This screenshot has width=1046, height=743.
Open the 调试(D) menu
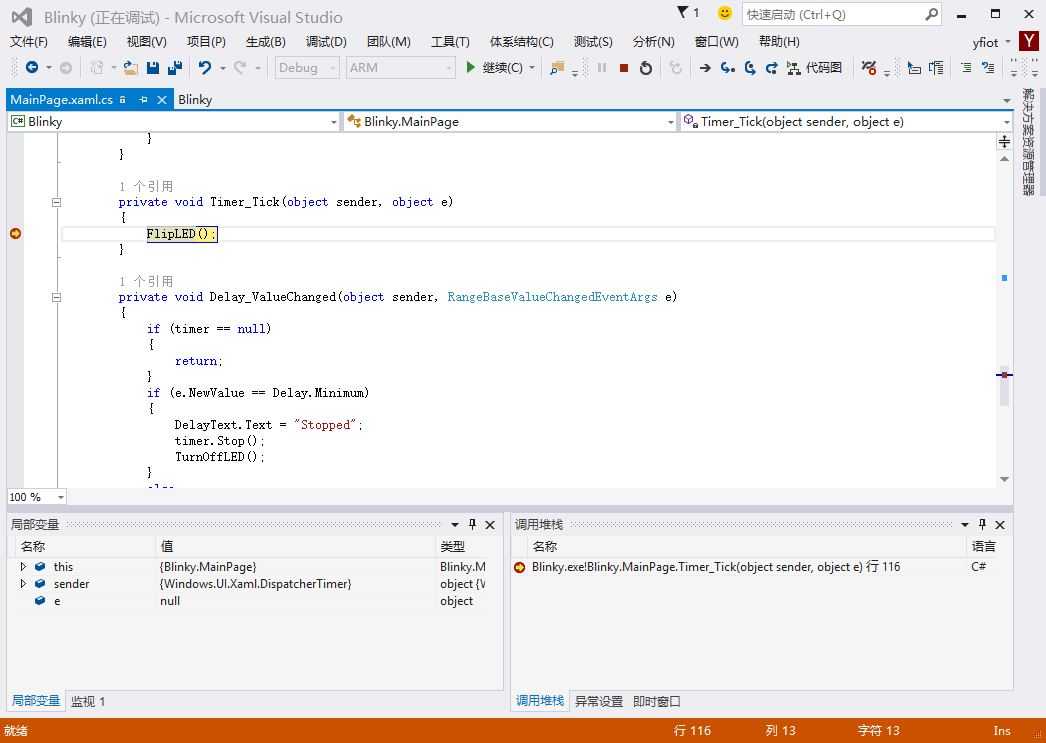pyautogui.click(x=326, y=41)
